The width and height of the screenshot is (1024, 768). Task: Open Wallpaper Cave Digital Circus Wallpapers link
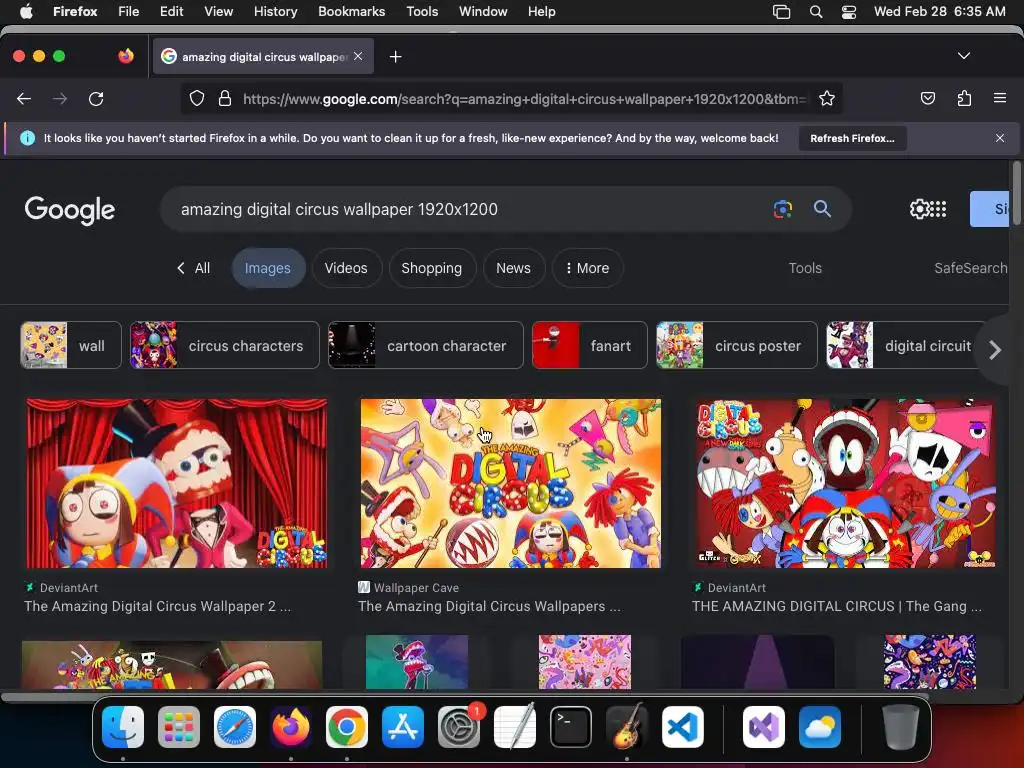pyautogui.click(x=489, y=606)
